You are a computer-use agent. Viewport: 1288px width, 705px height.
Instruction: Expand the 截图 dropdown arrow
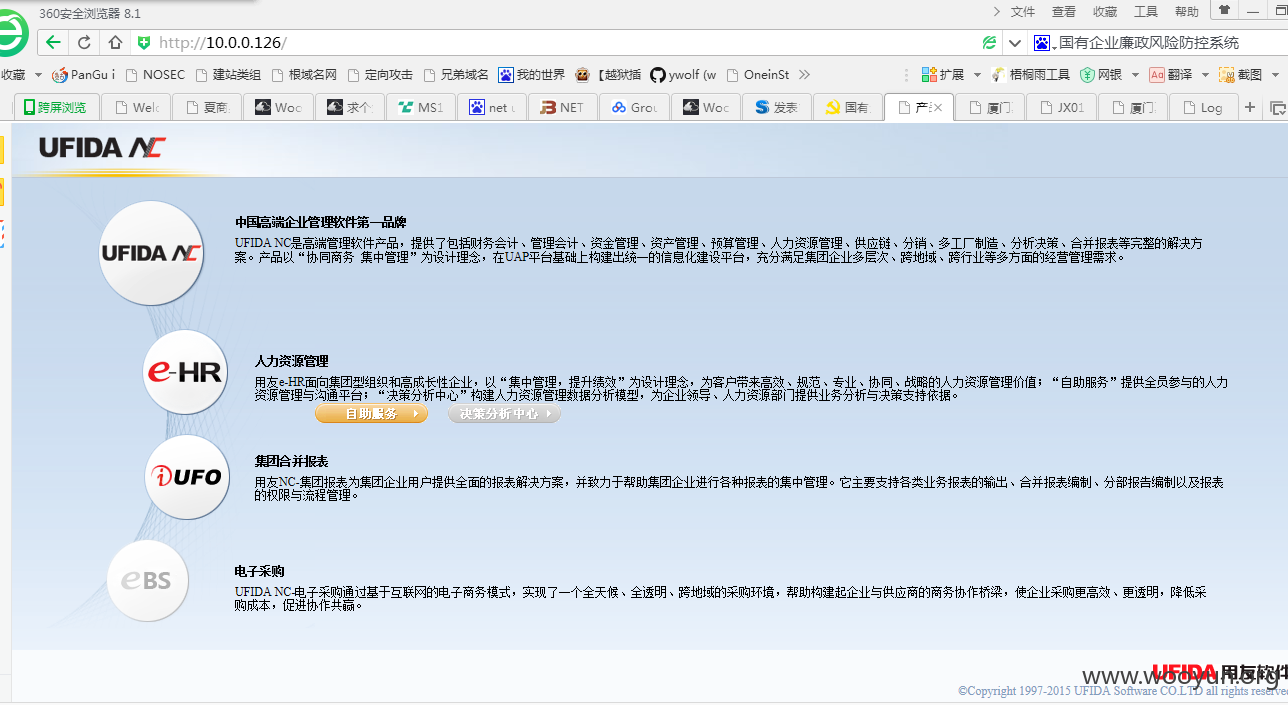pos(1274,75)
